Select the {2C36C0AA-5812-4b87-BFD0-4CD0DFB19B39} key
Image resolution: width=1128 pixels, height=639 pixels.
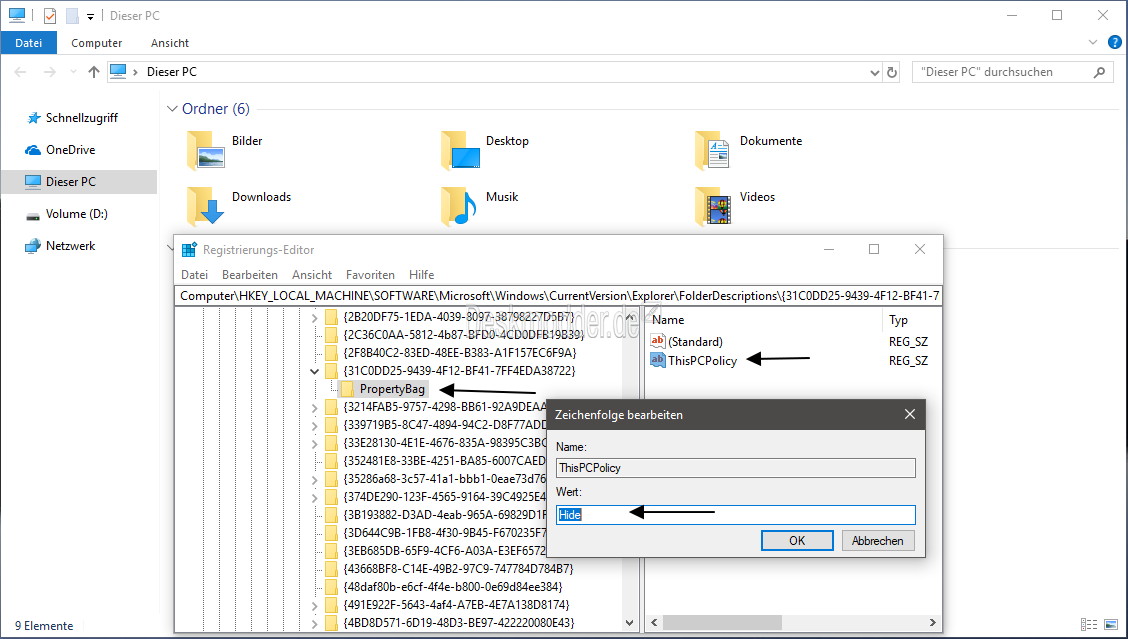(463, 335)
